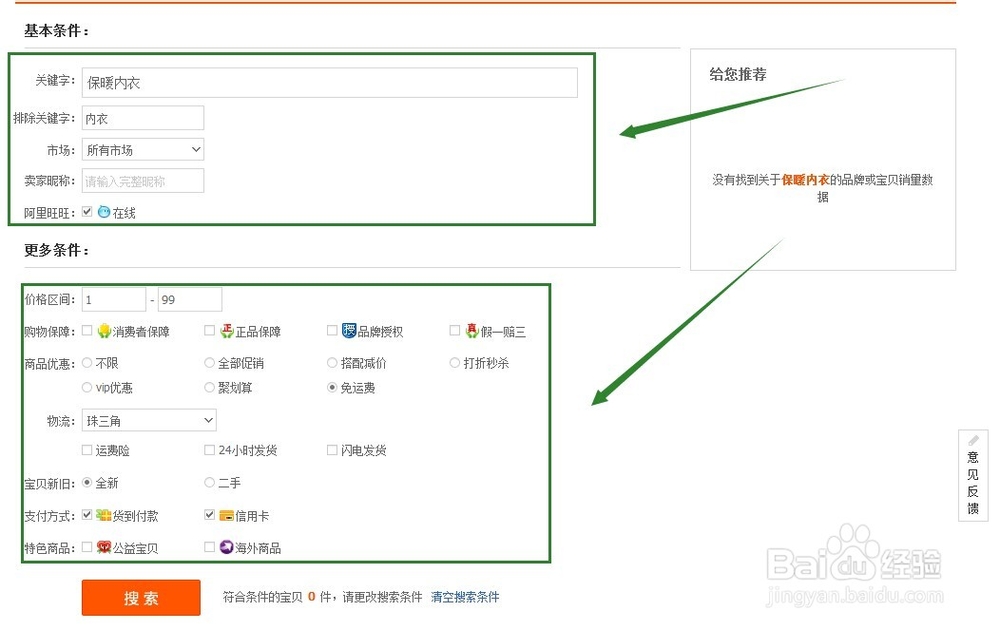This screenshot has width=1000, height=630.
Task: Open the 物流 珠三角 dropdown
Action: coord(149,420)
